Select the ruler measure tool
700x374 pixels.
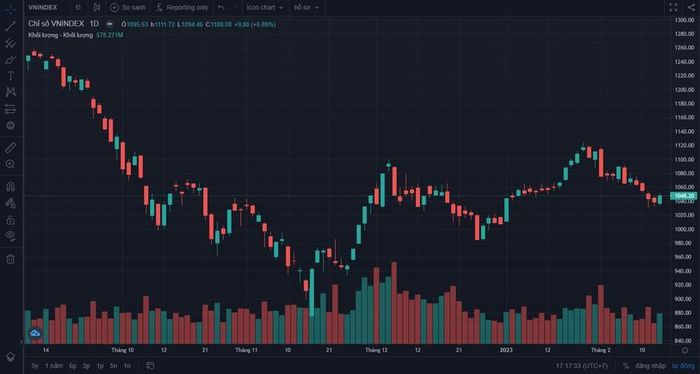pyautogui.click(x=11, y=148)
